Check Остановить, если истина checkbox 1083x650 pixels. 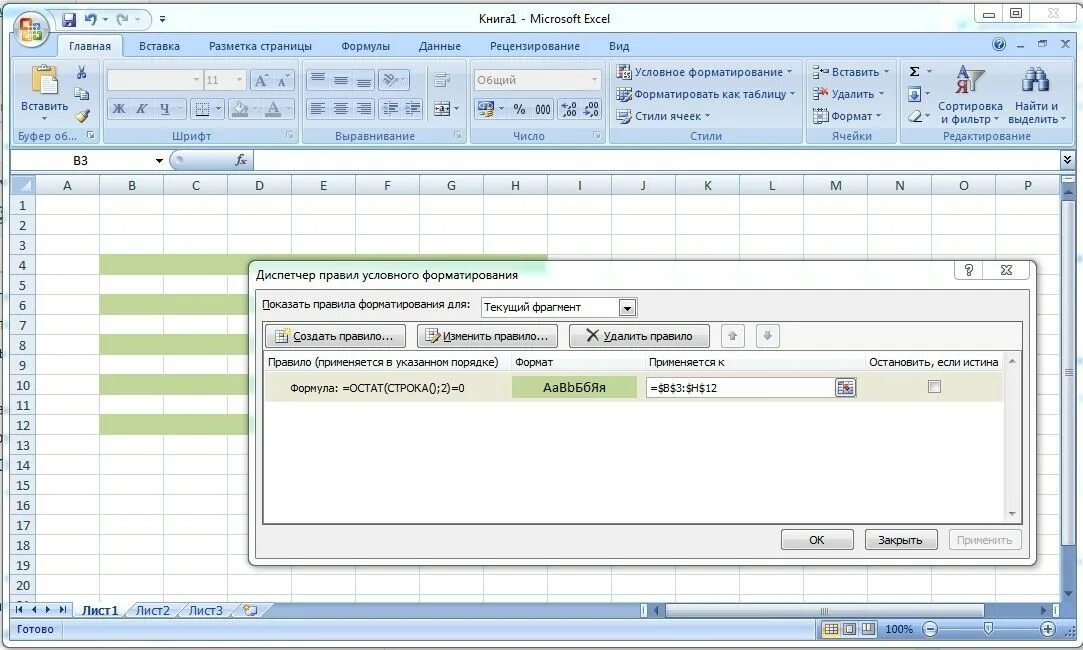(934, 387)
